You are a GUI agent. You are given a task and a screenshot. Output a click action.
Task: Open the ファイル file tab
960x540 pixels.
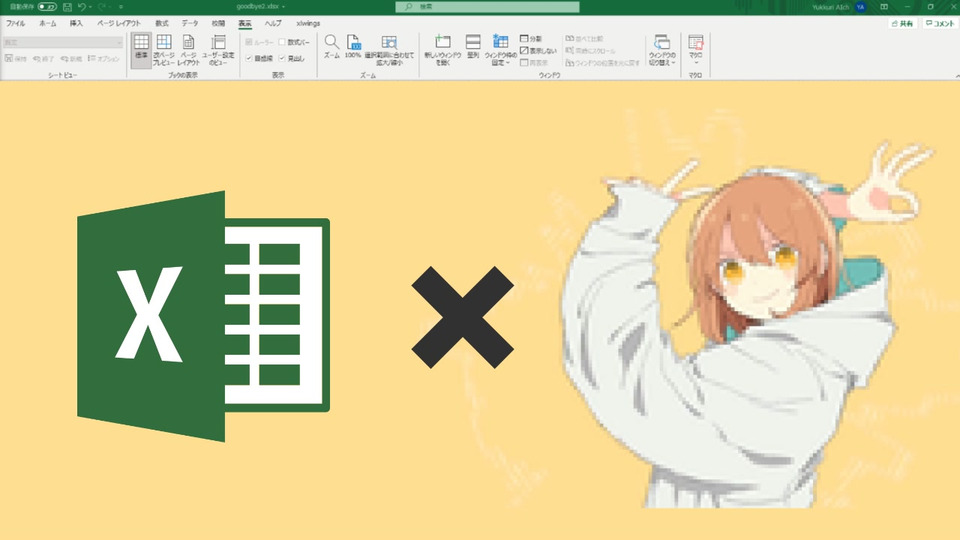(15, 23)
